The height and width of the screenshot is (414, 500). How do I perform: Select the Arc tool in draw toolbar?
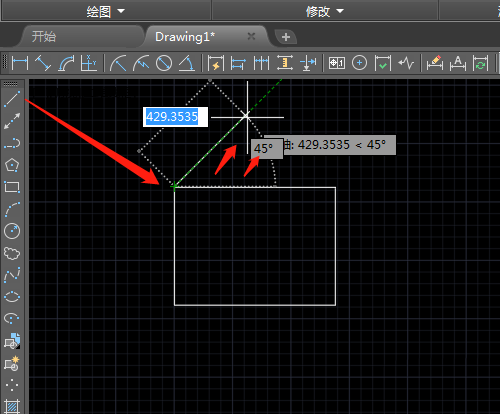coord(12,209)
